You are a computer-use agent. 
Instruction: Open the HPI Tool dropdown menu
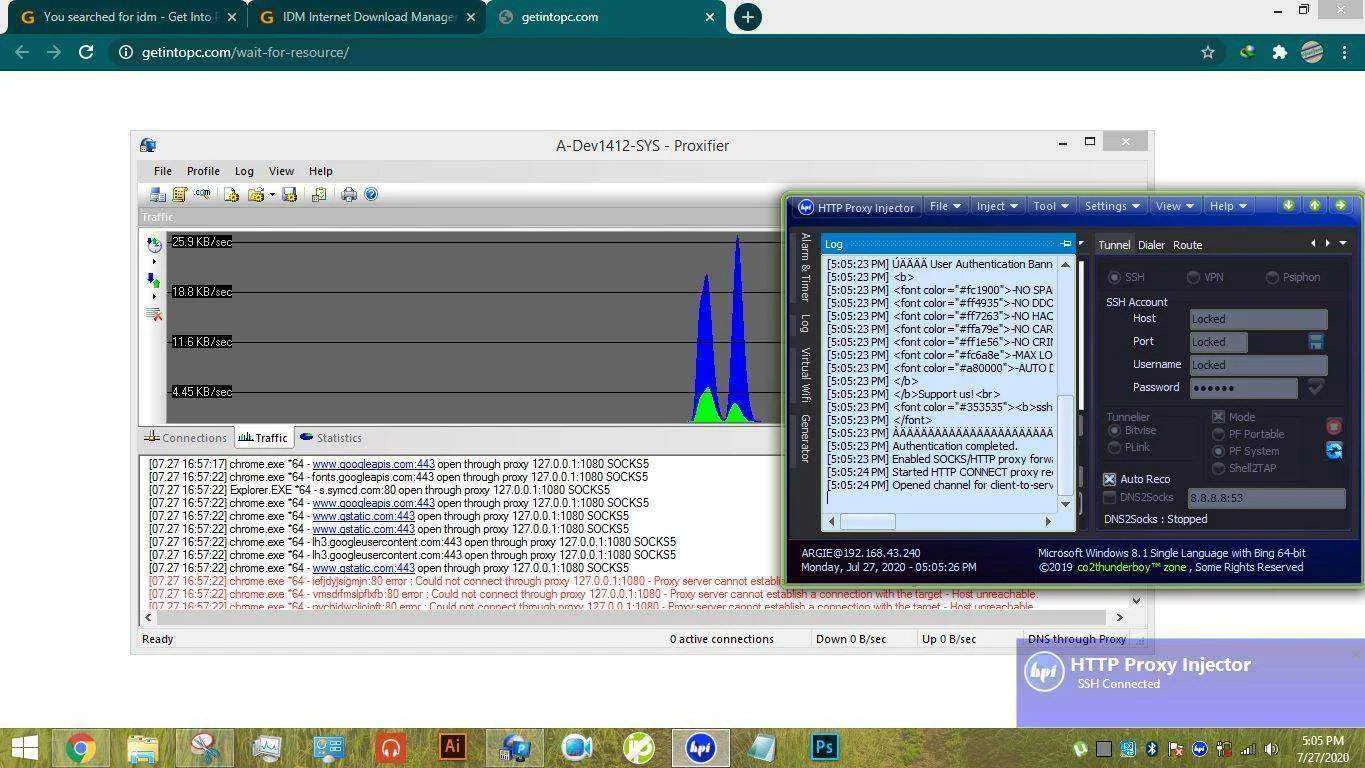click(1051, 206)
